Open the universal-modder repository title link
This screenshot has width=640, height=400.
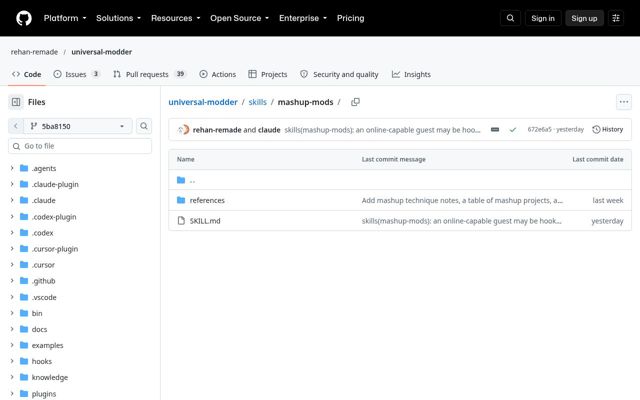point(102,52)
